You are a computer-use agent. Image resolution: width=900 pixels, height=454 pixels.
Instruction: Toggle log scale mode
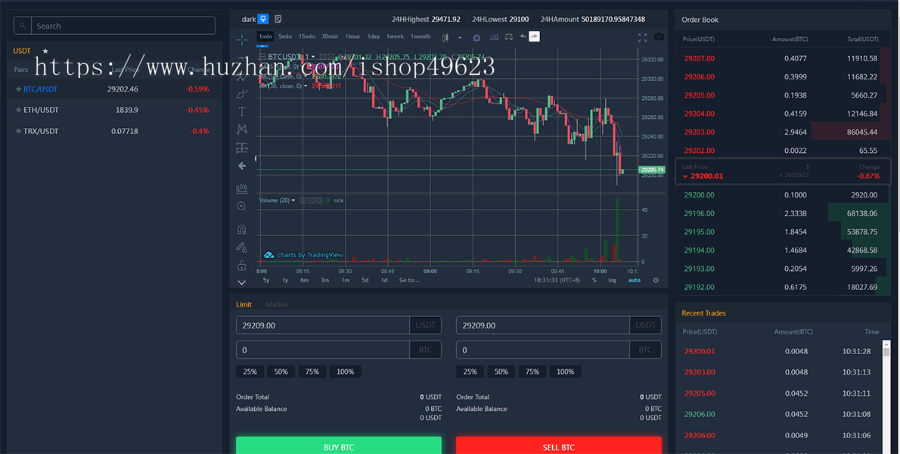pyautogui.click(x=612, y=280)
